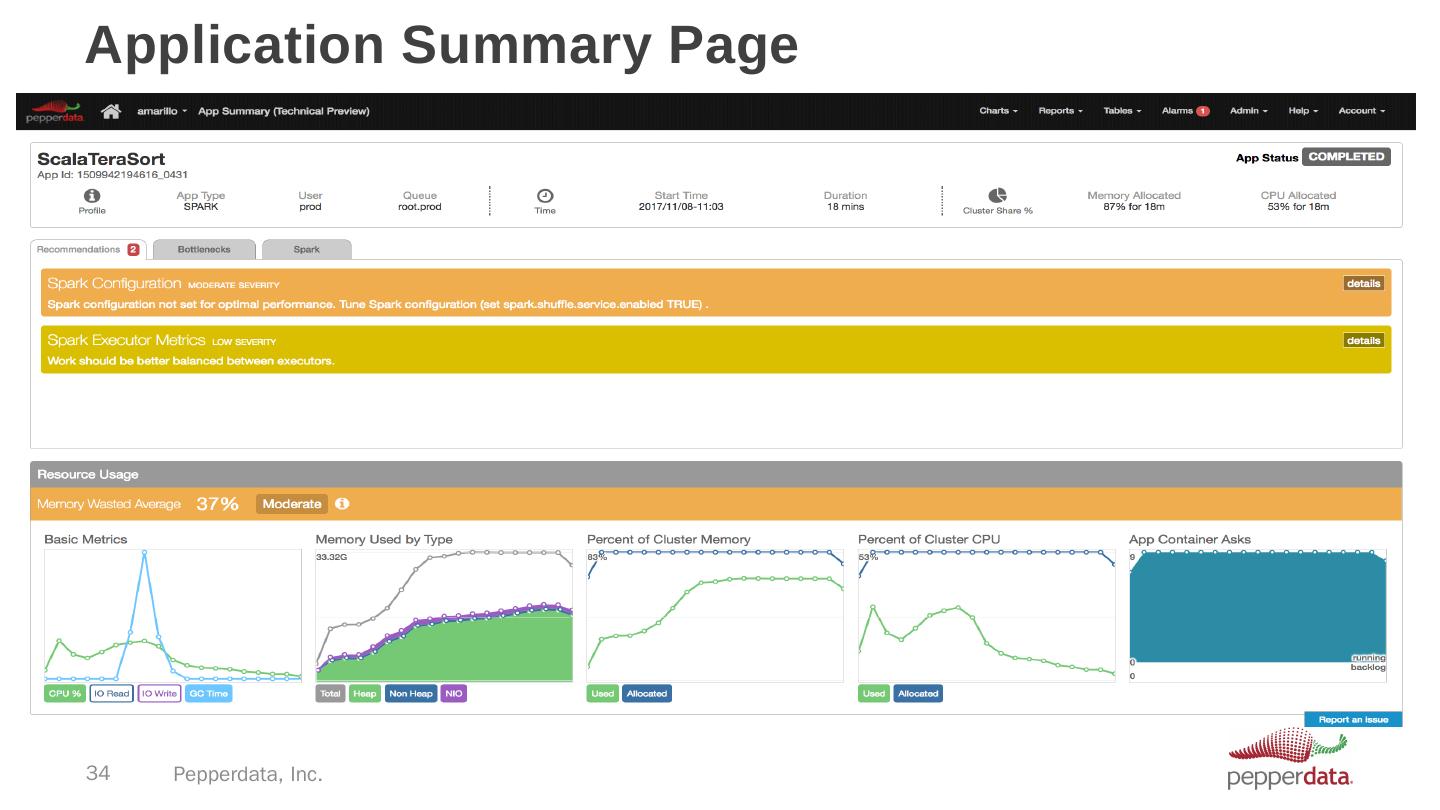Toggle GC Time series legend
The width and height of the screenshot is (1440, 810).
(x=209, y=694)
